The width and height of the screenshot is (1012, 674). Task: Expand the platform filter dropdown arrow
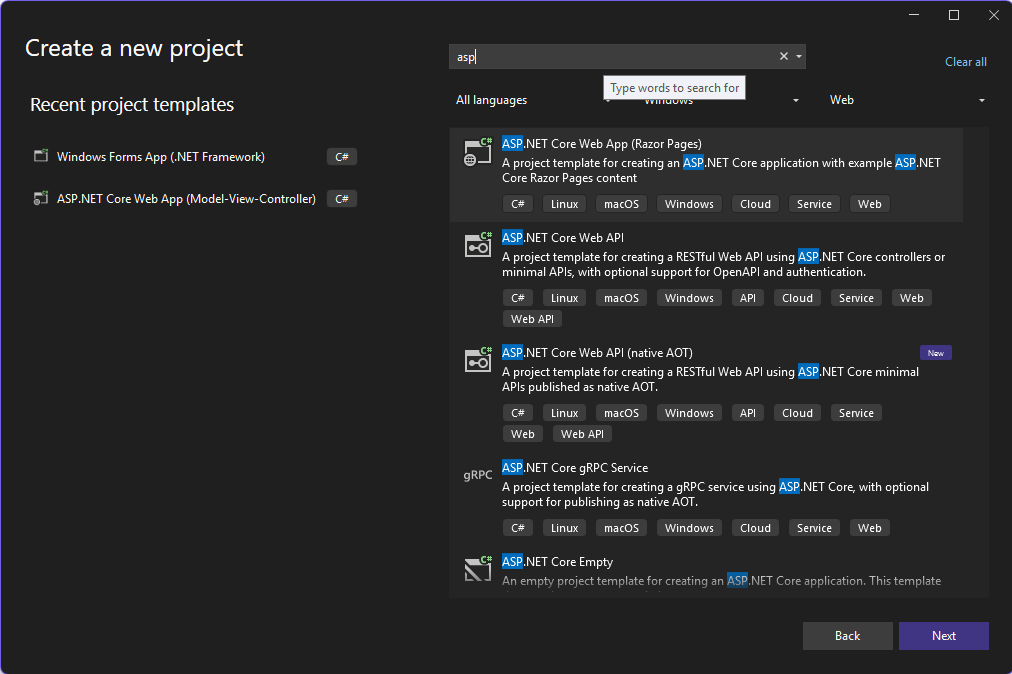point(796,100)
